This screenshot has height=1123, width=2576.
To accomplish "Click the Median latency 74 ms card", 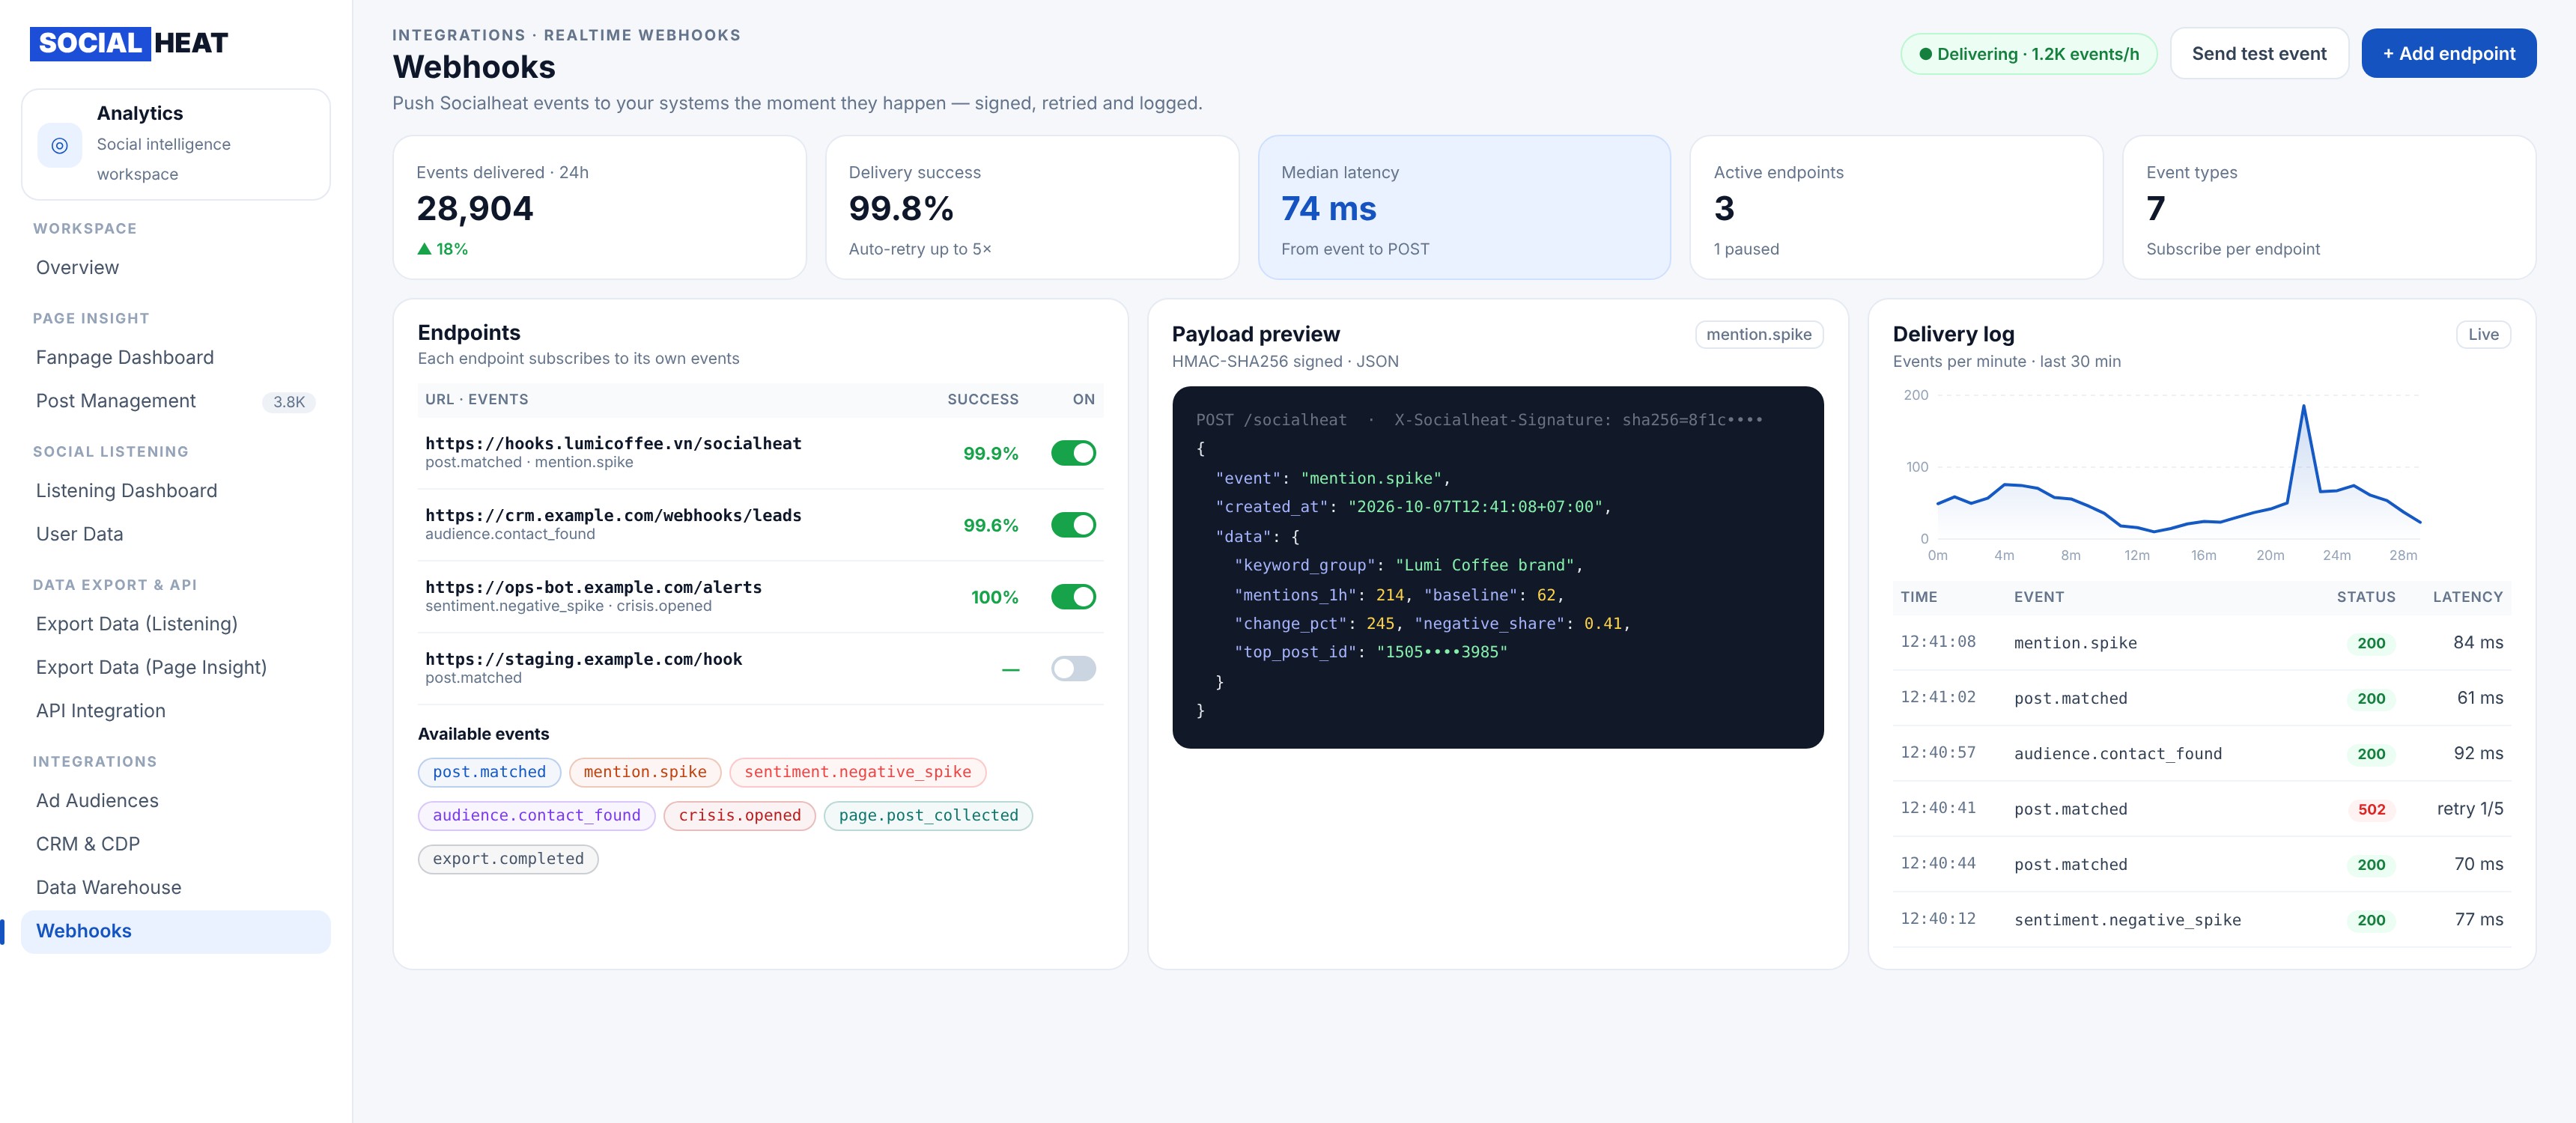I will [x=1463, y=208].
